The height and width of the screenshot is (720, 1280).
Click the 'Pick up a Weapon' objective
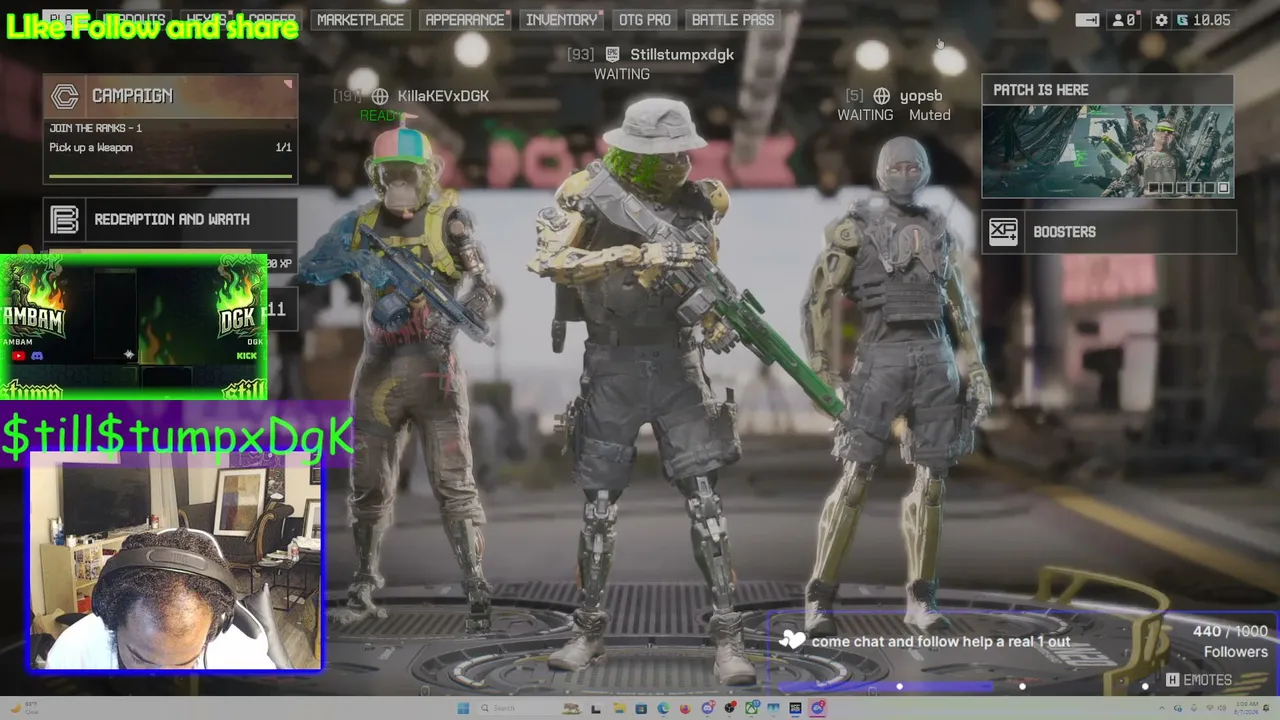91,148
